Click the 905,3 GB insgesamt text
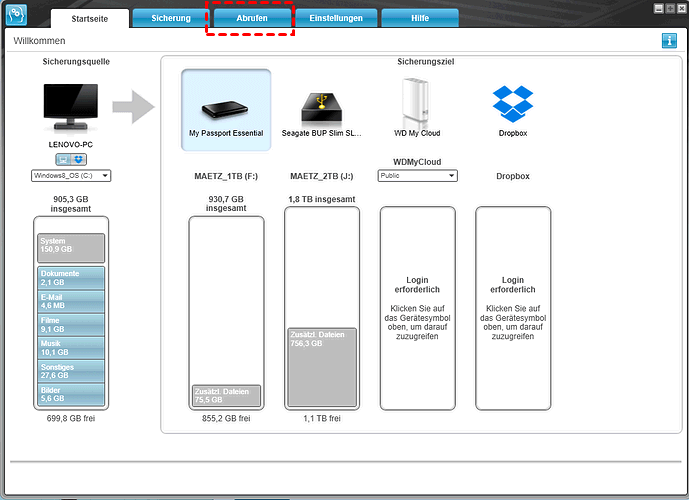 click(x=71, y=204)
